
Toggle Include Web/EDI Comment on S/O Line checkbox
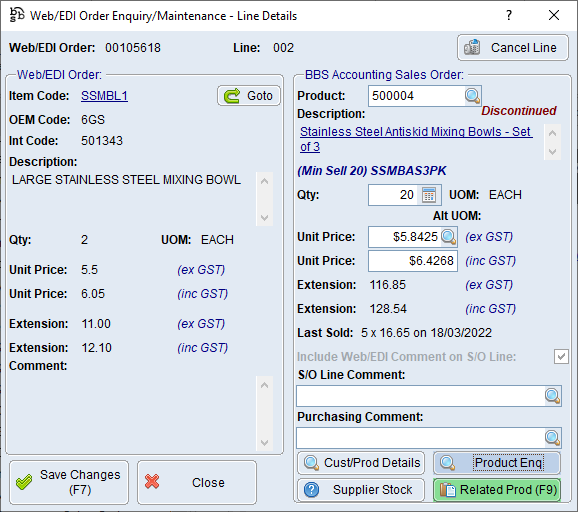pyautogui.click(x=561, y=356)
